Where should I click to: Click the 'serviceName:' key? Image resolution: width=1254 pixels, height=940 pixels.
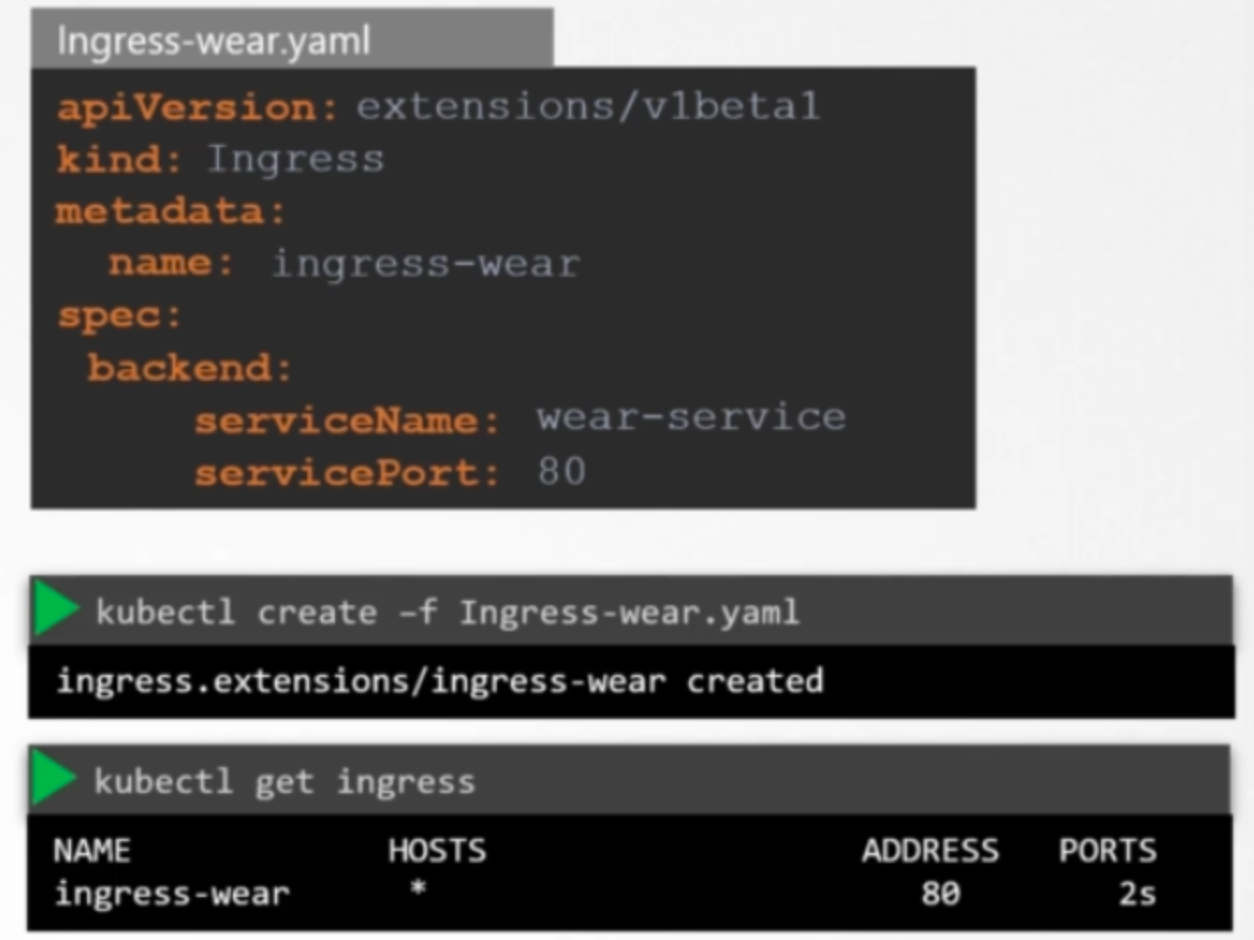(x=347, y=421)
